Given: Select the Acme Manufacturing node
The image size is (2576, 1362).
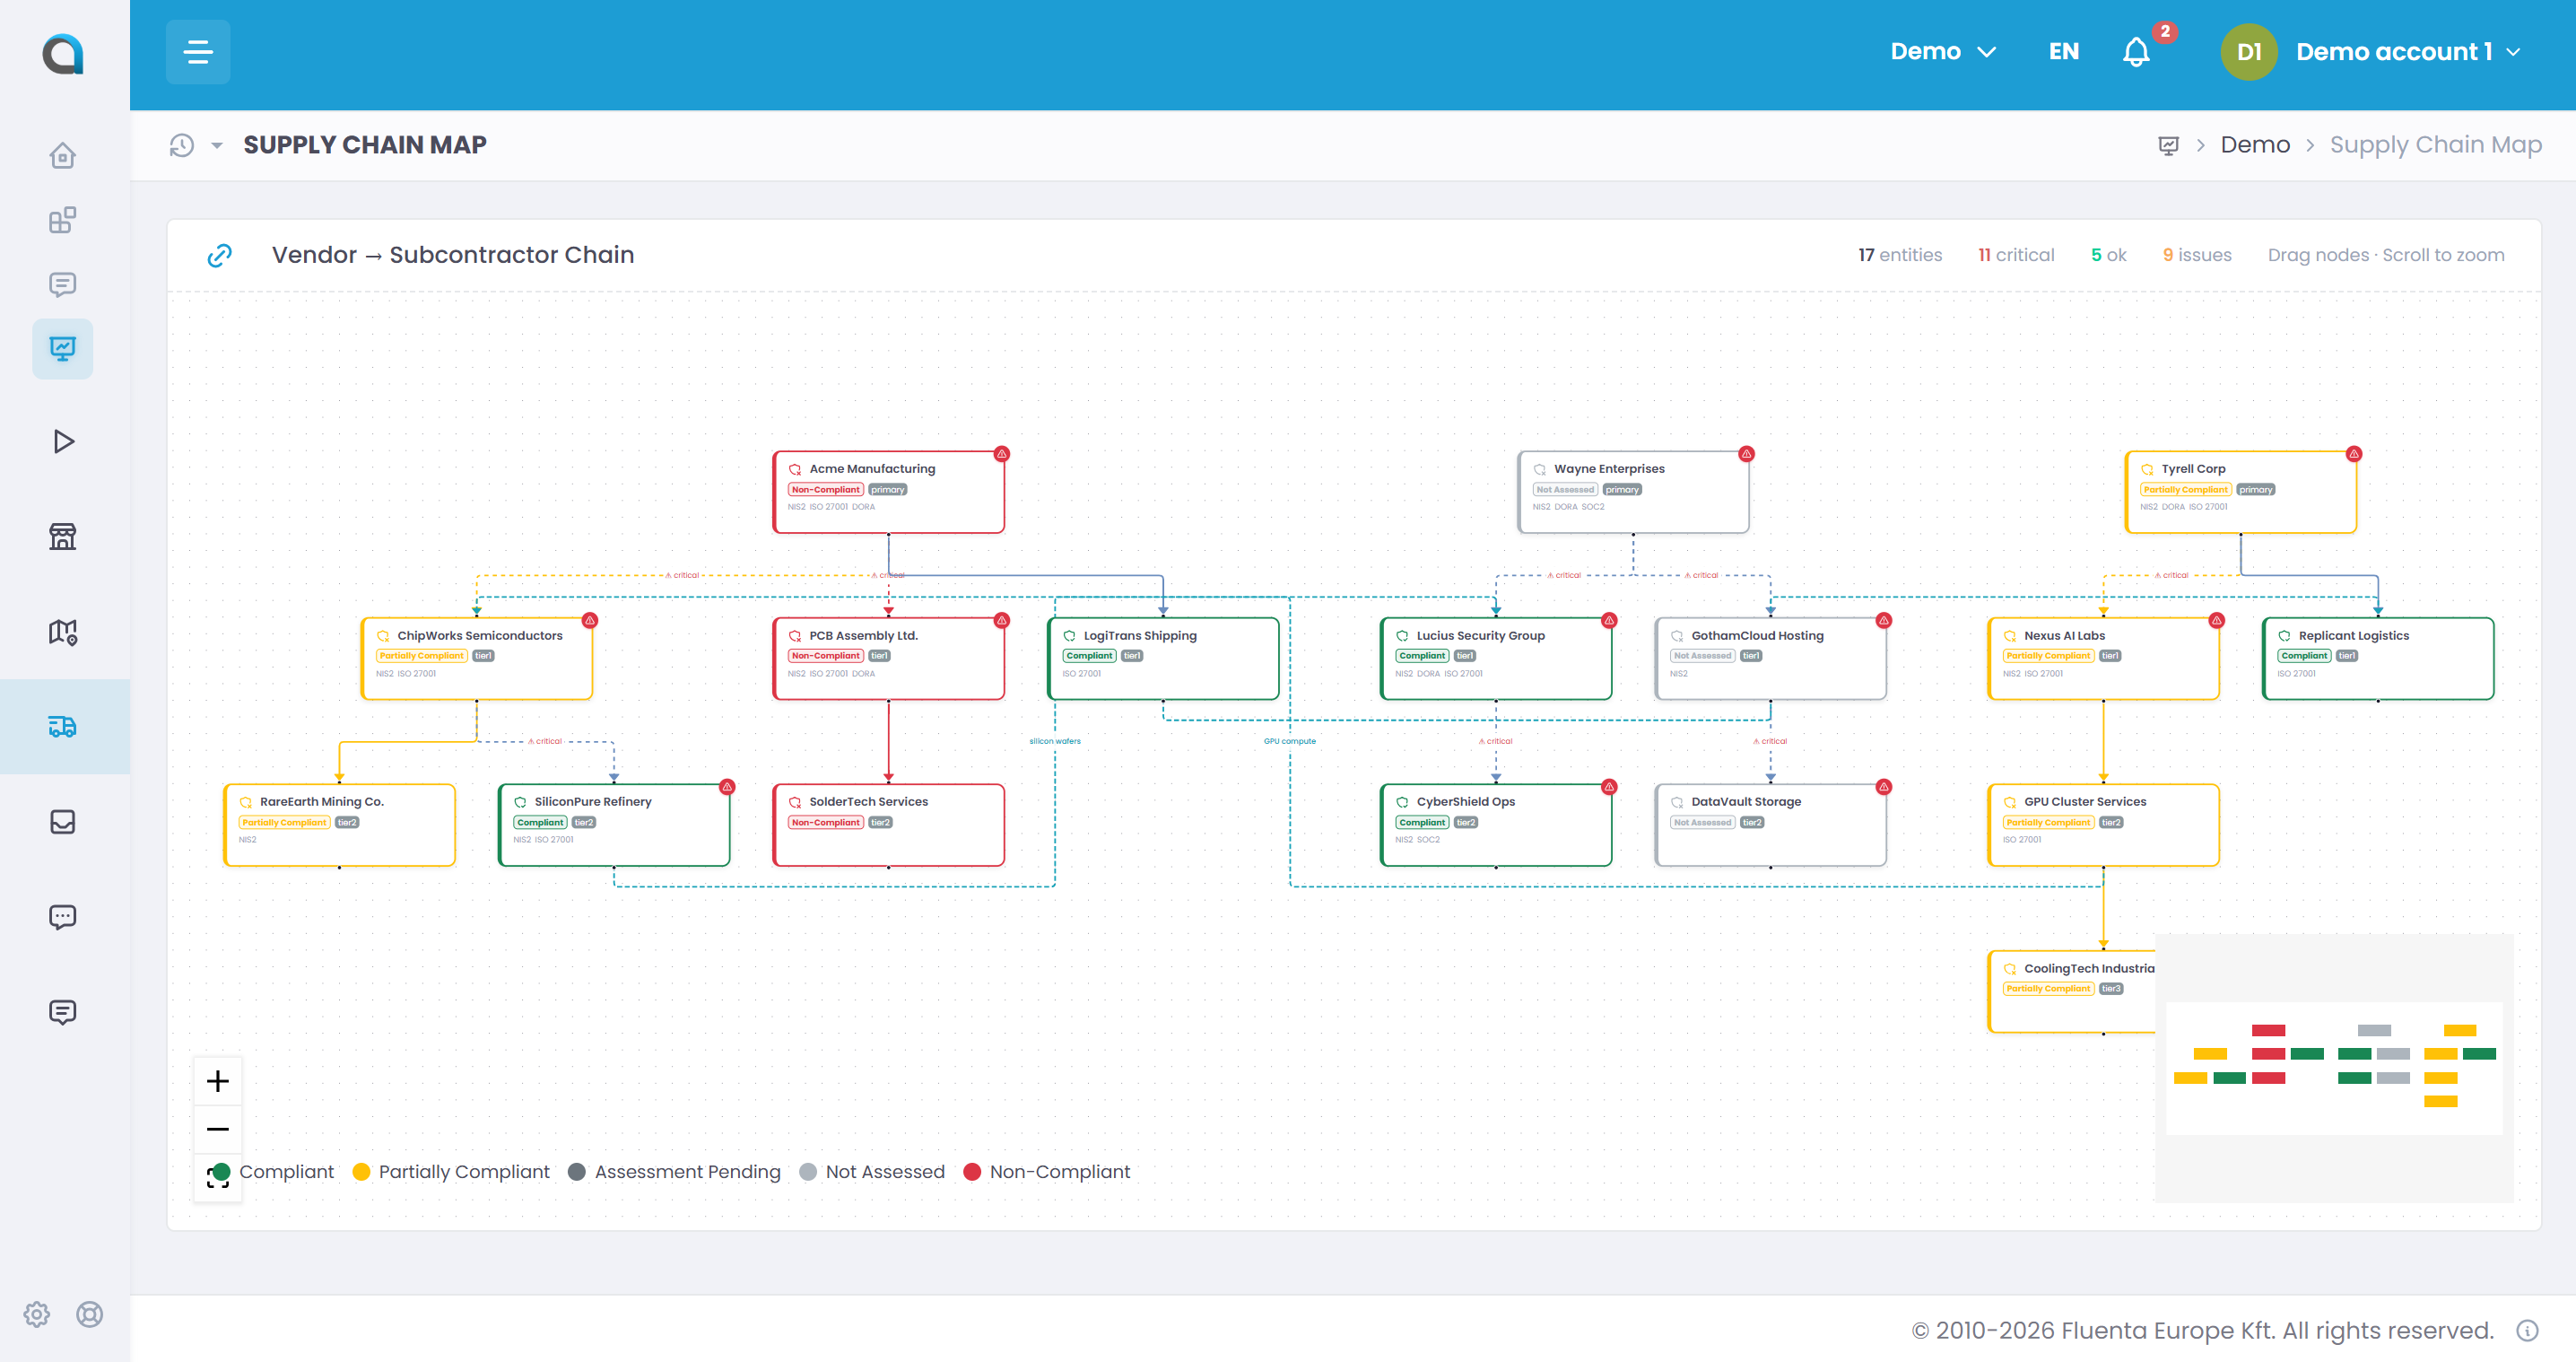Looking at the screenshot, I should [888, 491].
